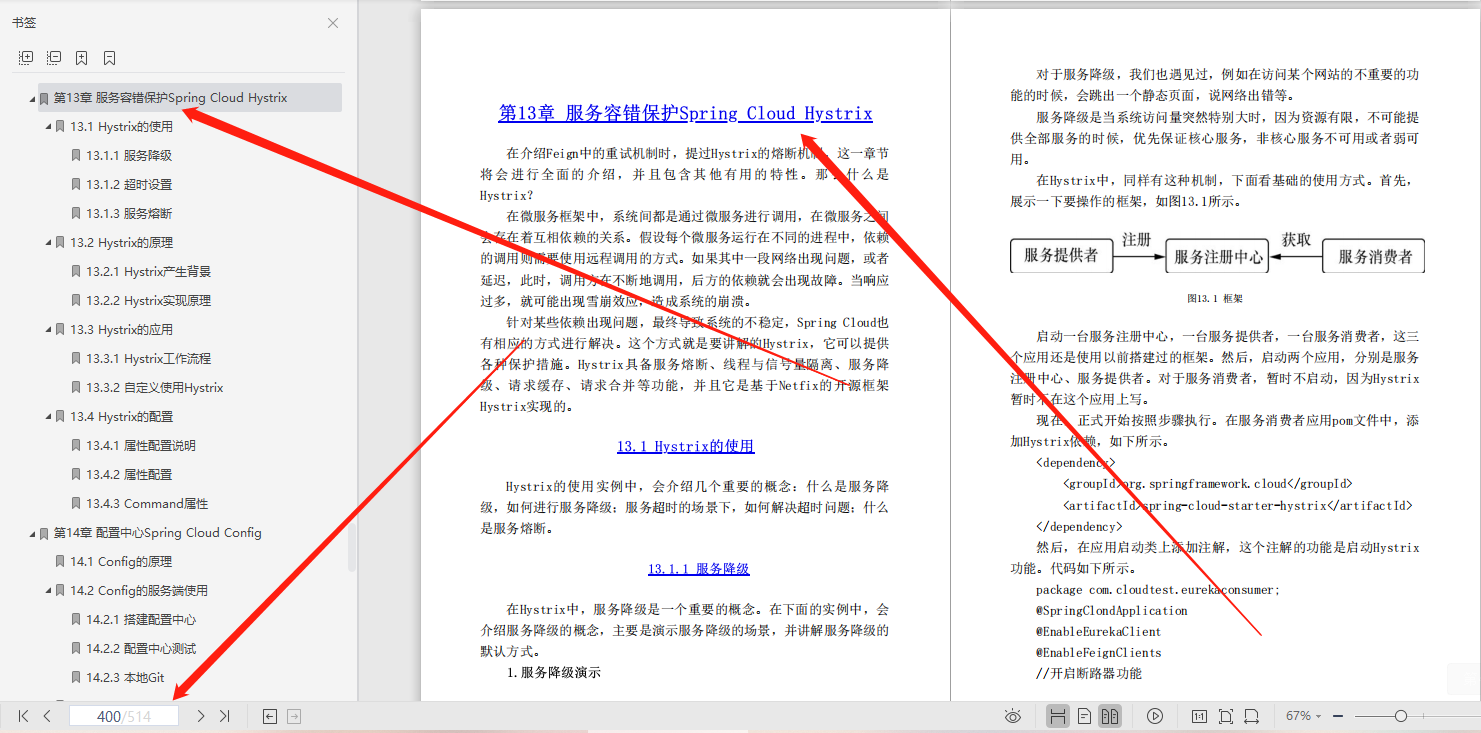Click the zoom out minus button
1481x733 pixels.
point(1339,716)
